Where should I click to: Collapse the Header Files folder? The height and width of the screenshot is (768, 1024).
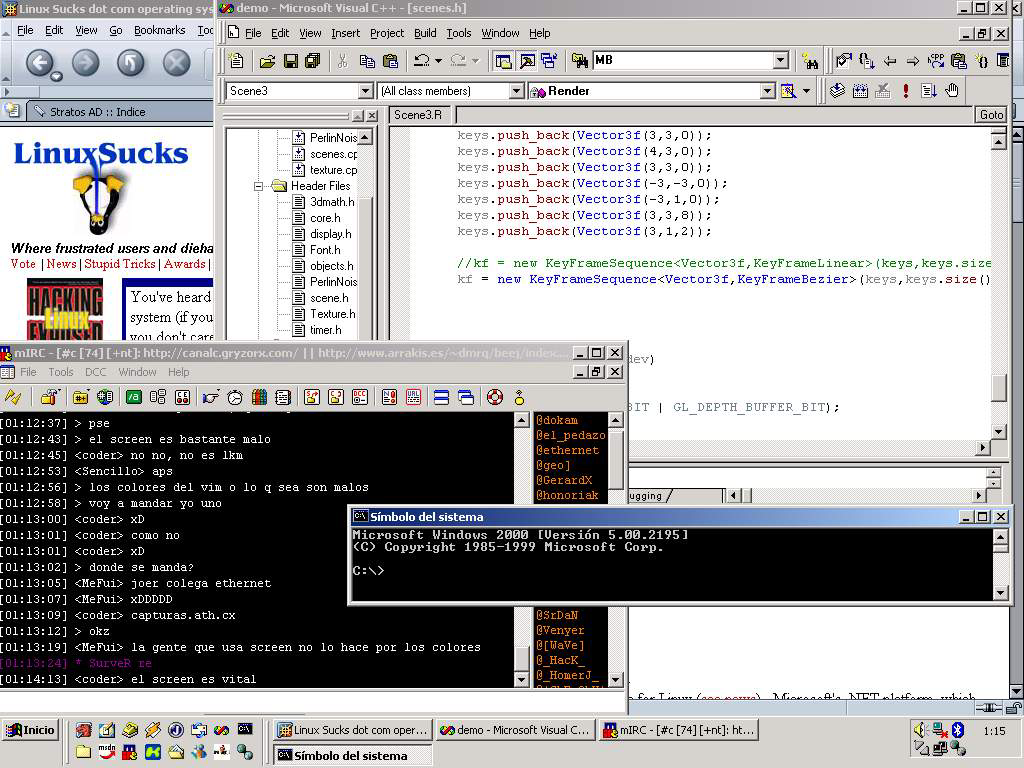(x=259, y=186)
